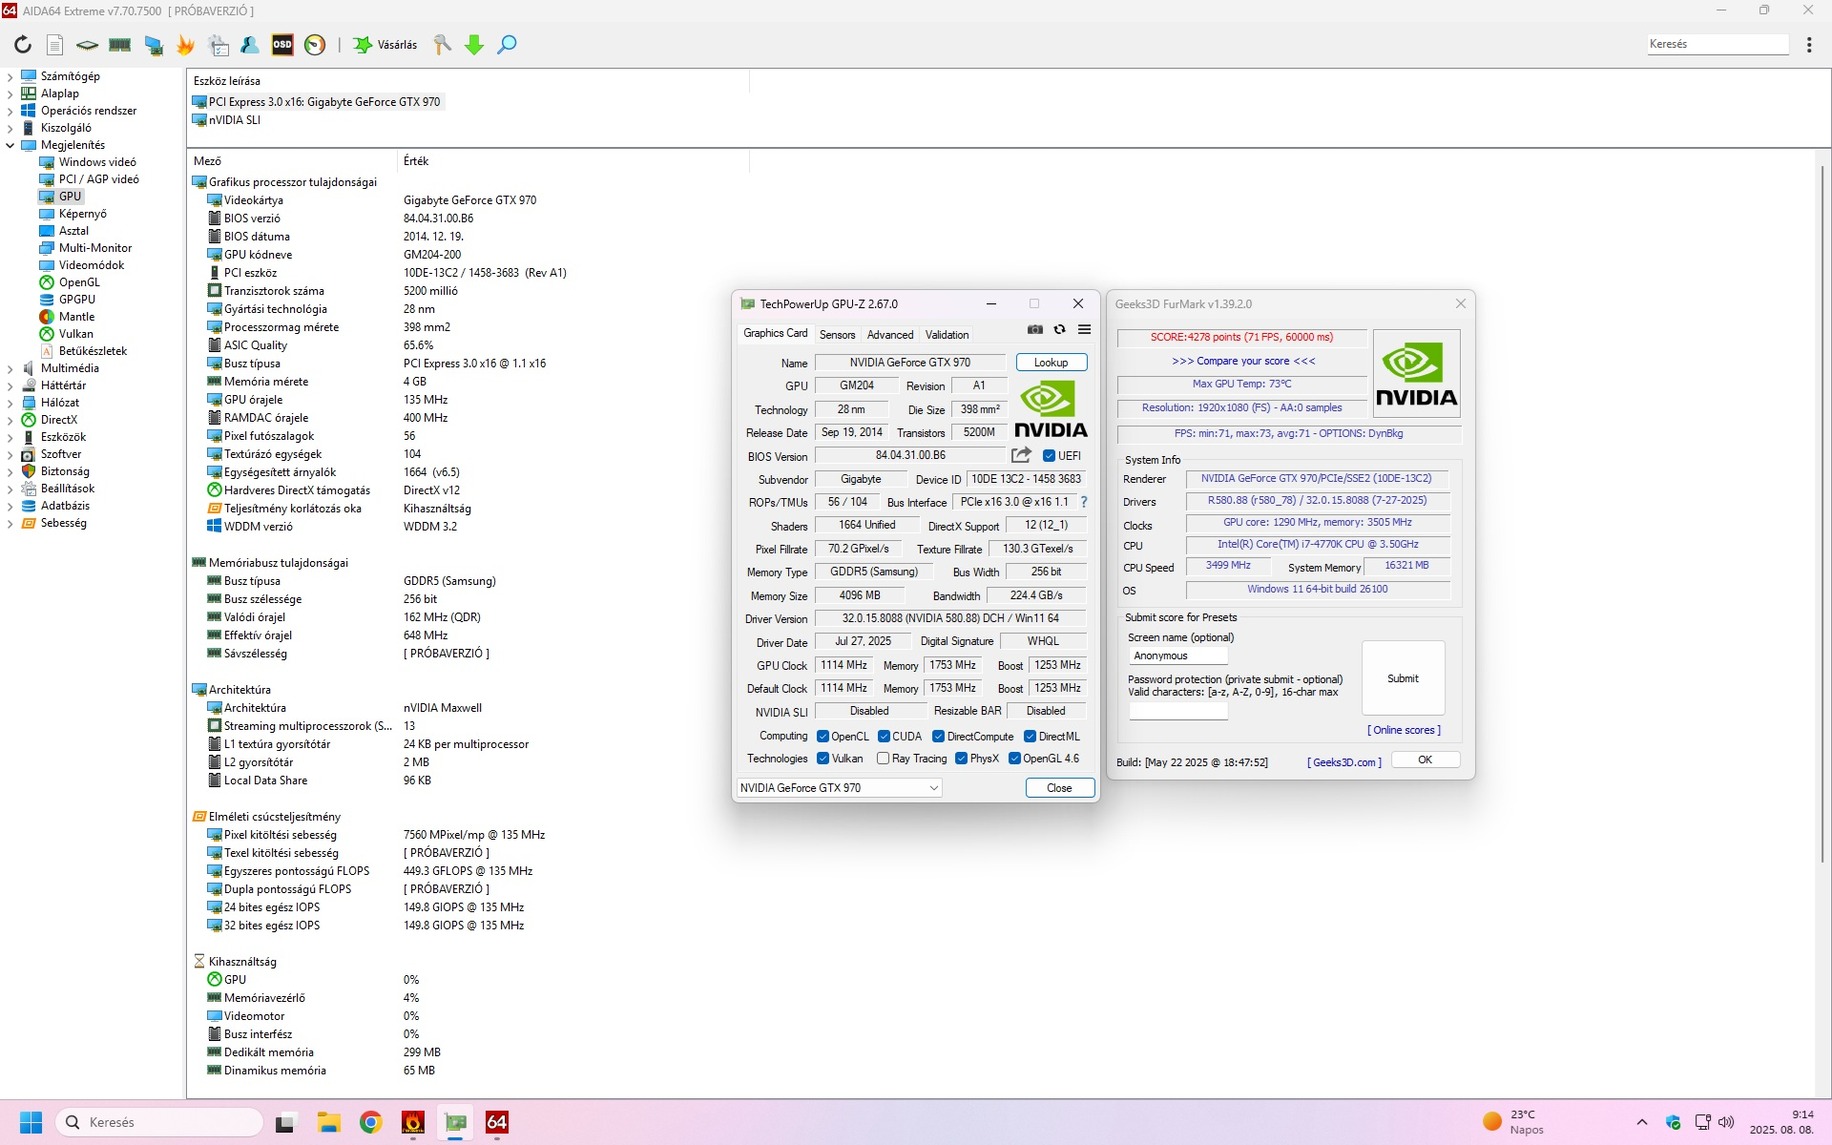Click the GPU-Z refresh icon

point(1060,330)
